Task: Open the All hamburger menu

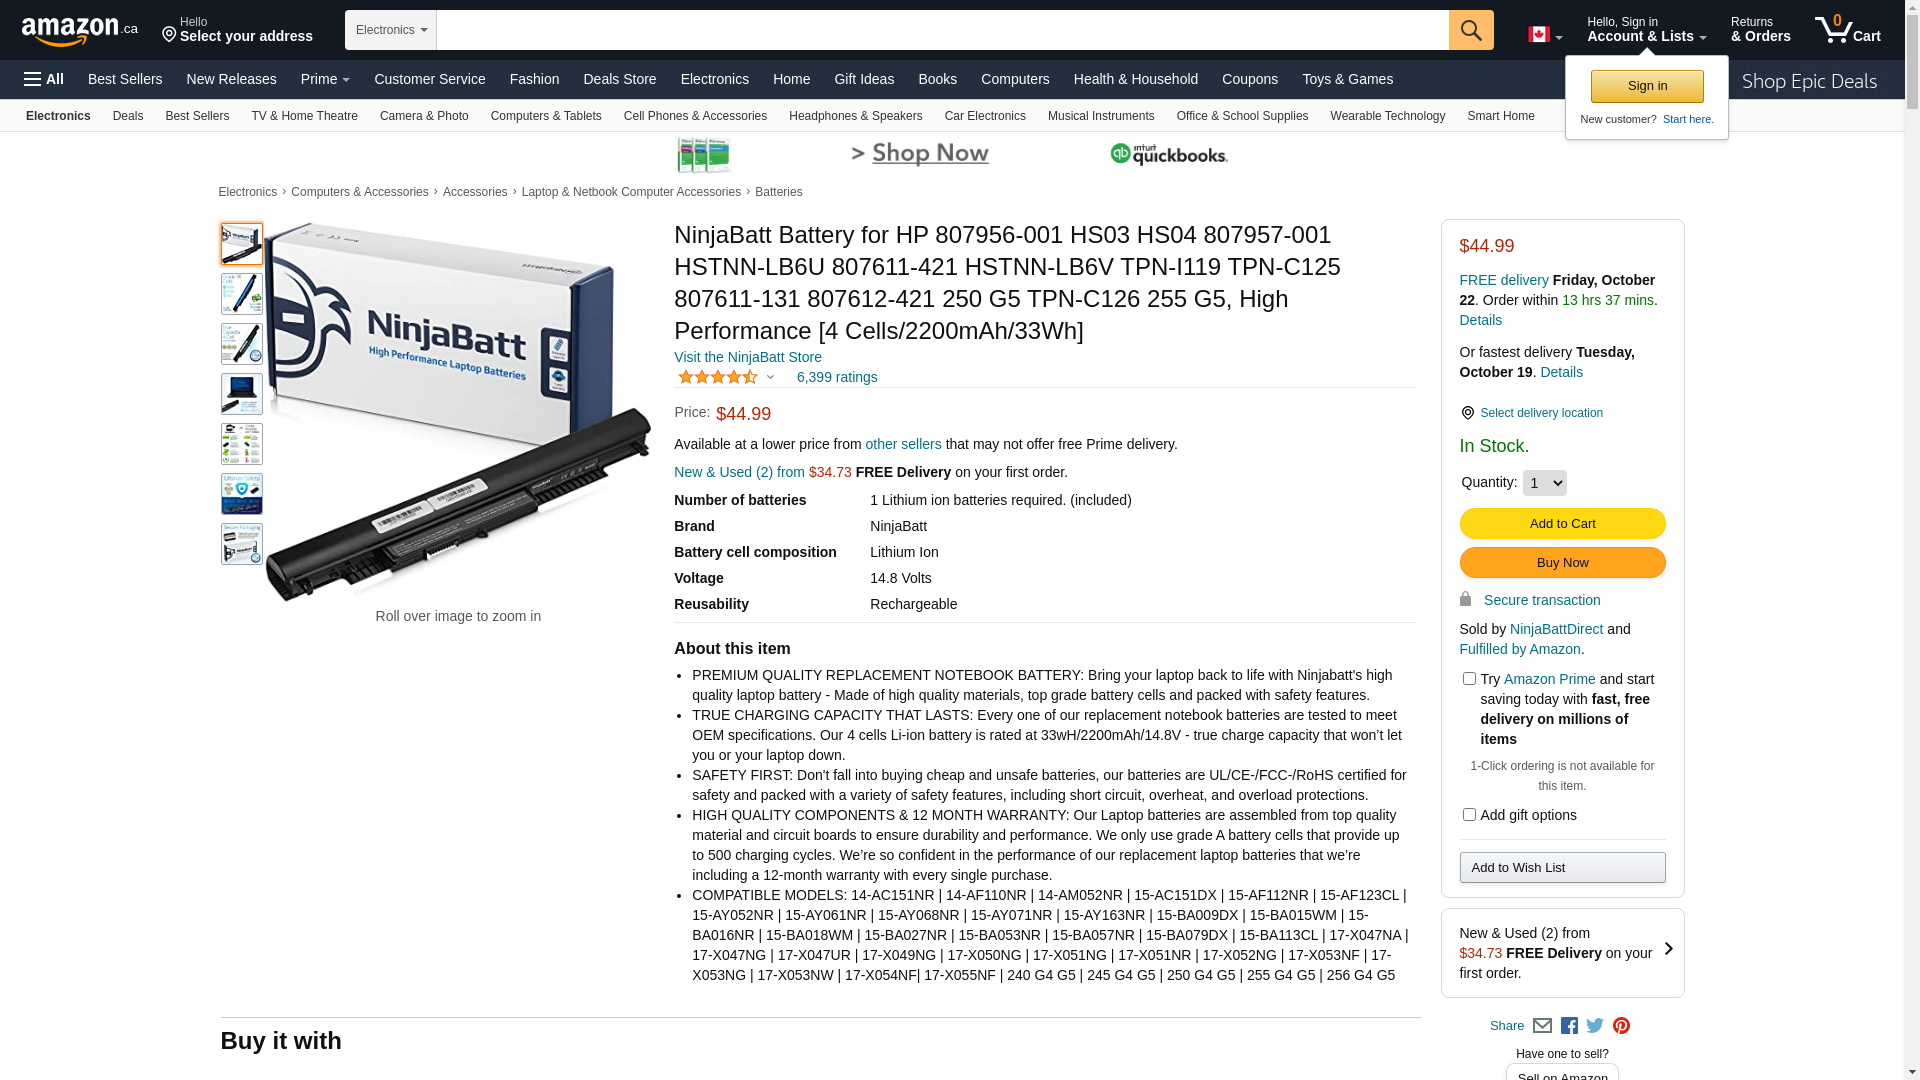Action: [x=44, y=79]
